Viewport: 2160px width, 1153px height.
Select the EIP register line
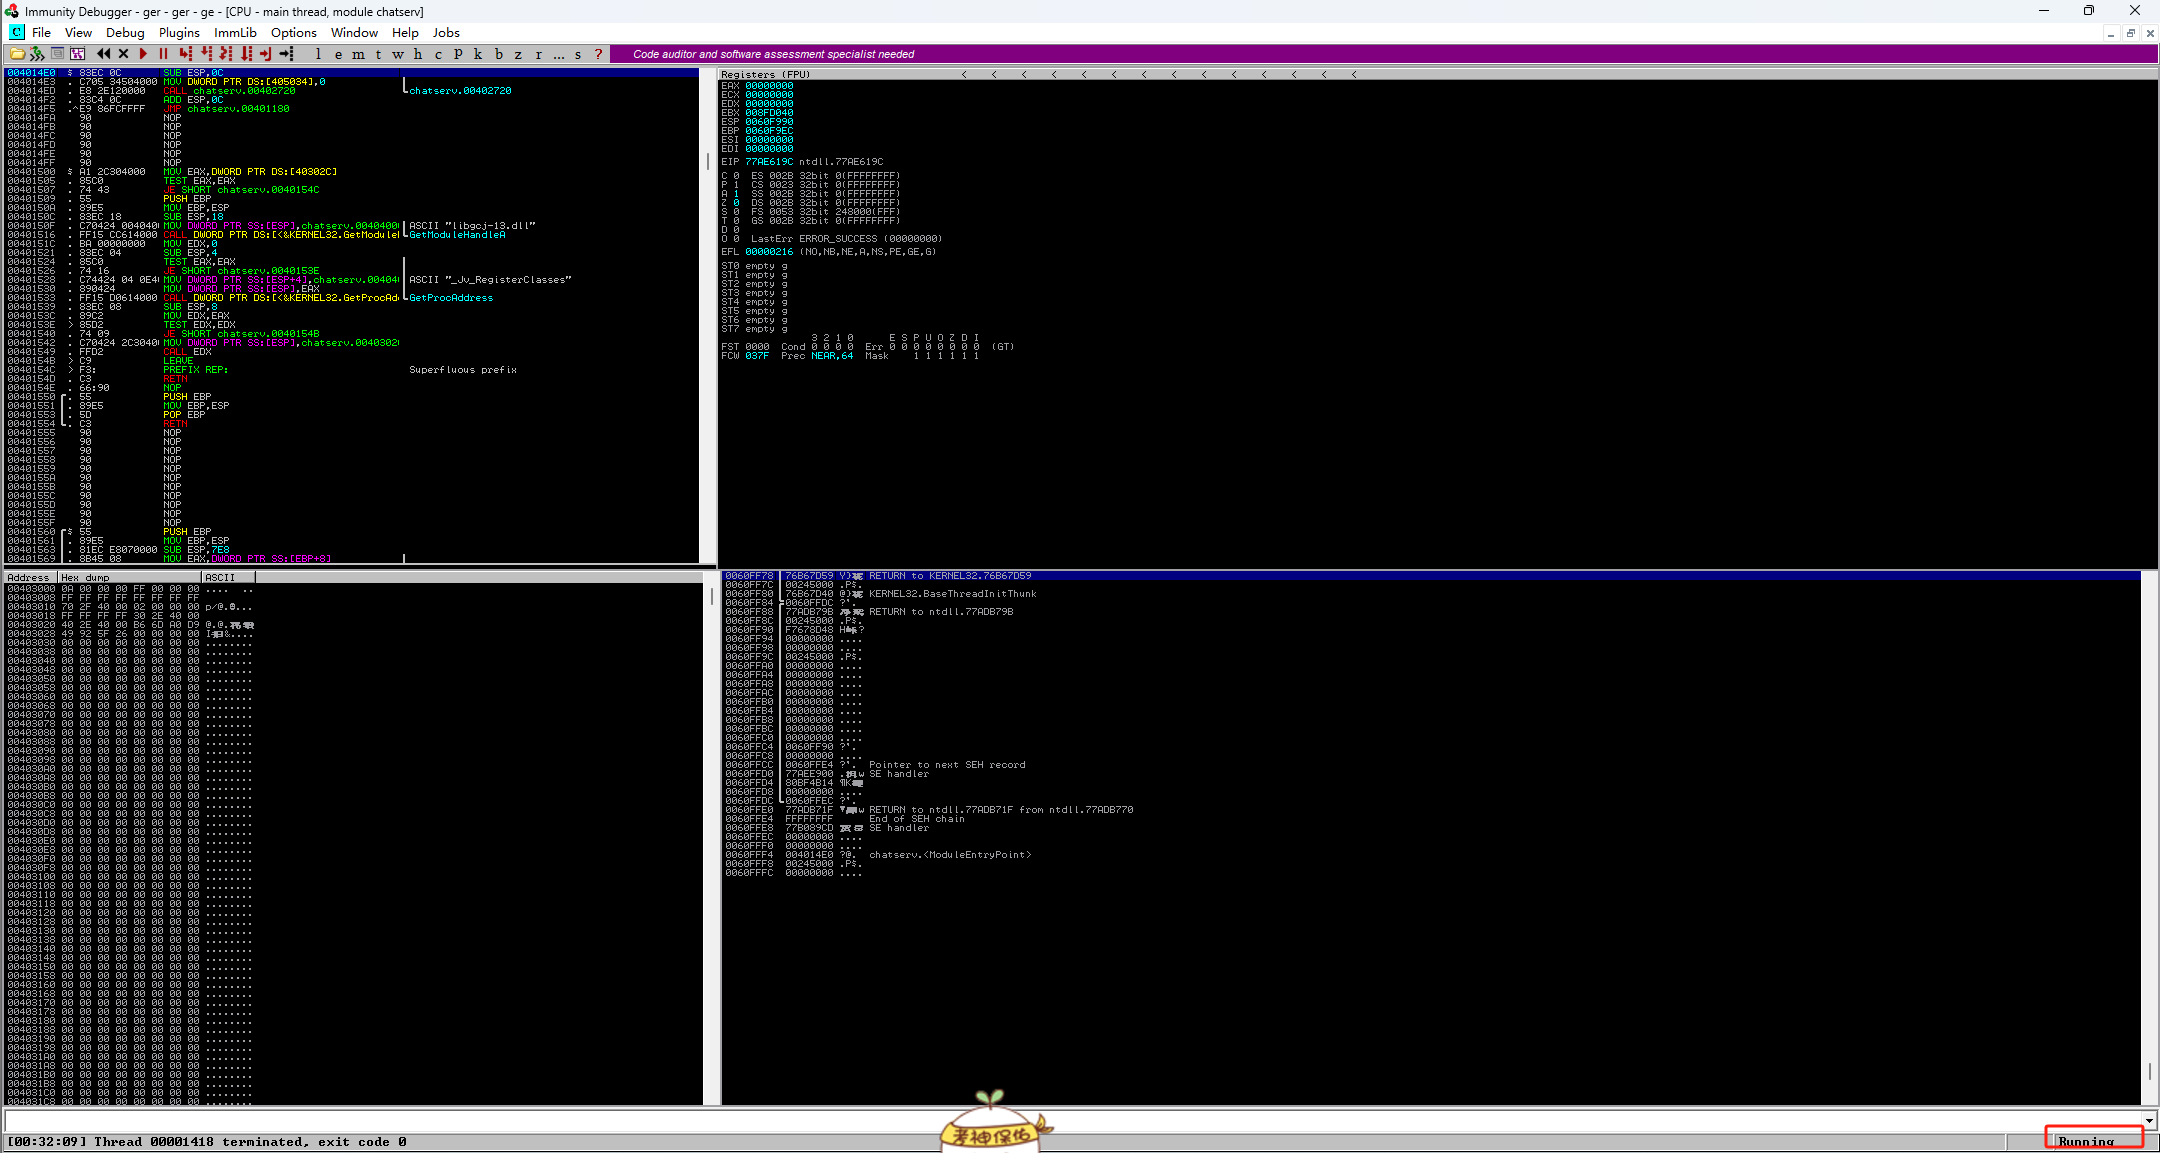click(802, 162)
